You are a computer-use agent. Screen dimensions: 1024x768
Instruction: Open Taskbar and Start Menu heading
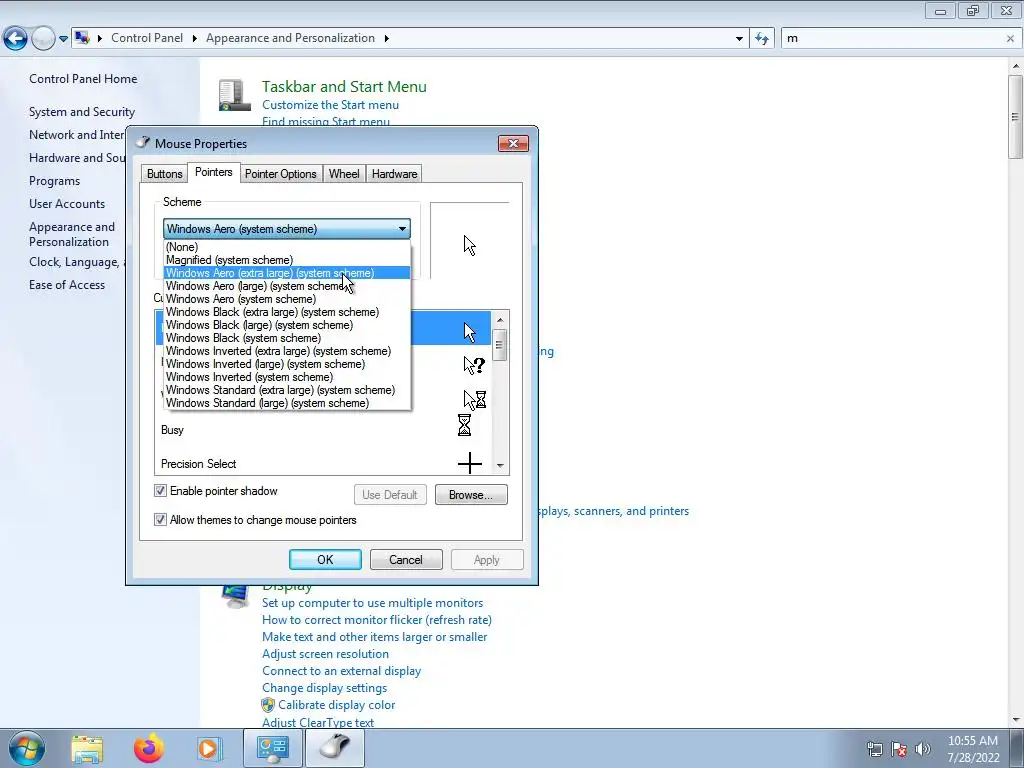point(344,86)
